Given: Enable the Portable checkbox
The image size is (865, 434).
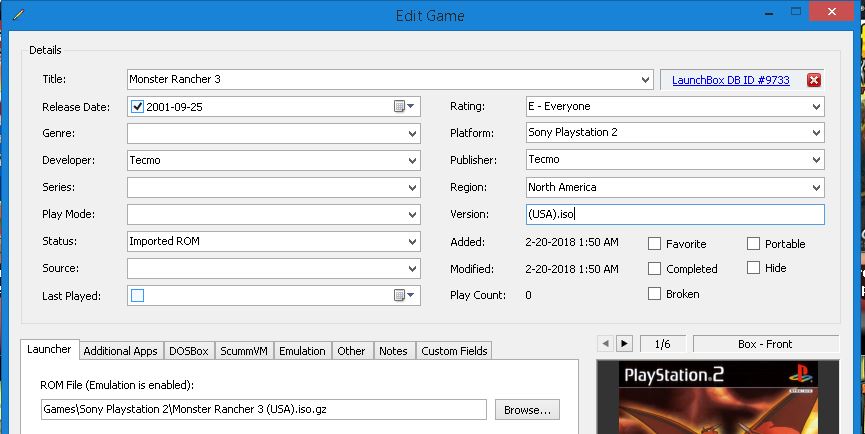Looking at the screenshot, I should point(754,244).
